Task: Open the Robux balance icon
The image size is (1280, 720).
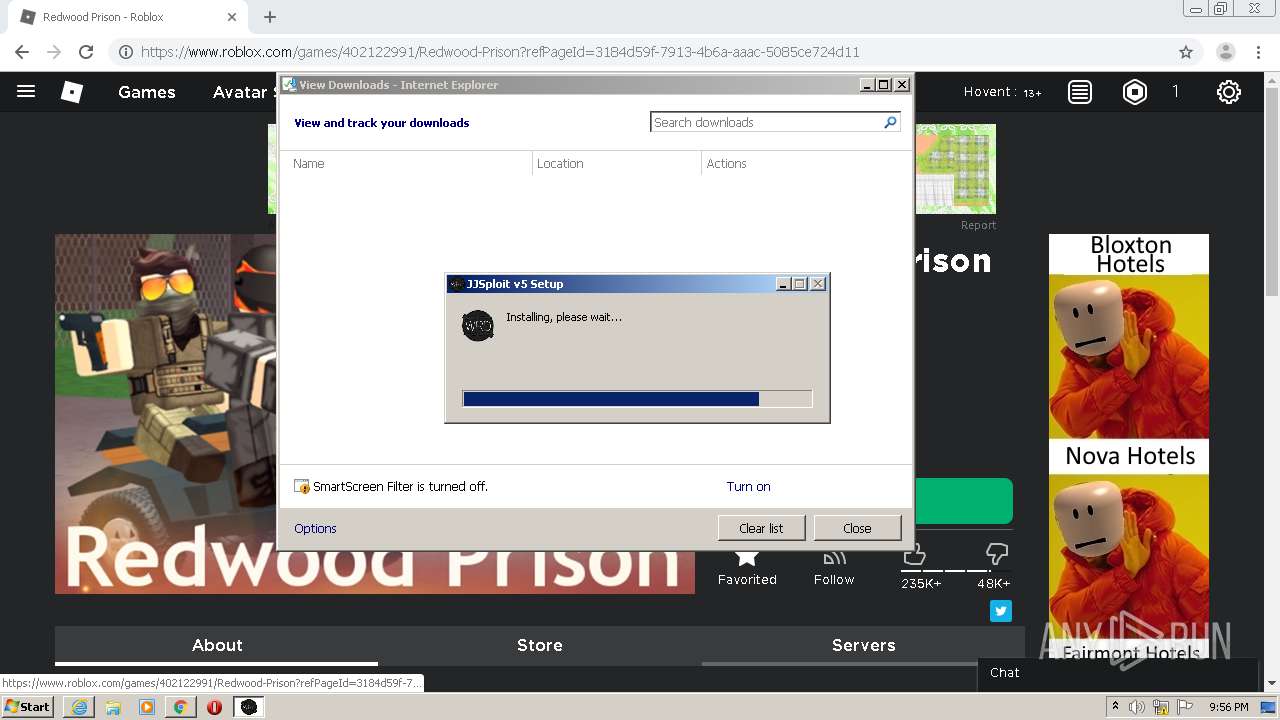Action: click(1135, 92)
